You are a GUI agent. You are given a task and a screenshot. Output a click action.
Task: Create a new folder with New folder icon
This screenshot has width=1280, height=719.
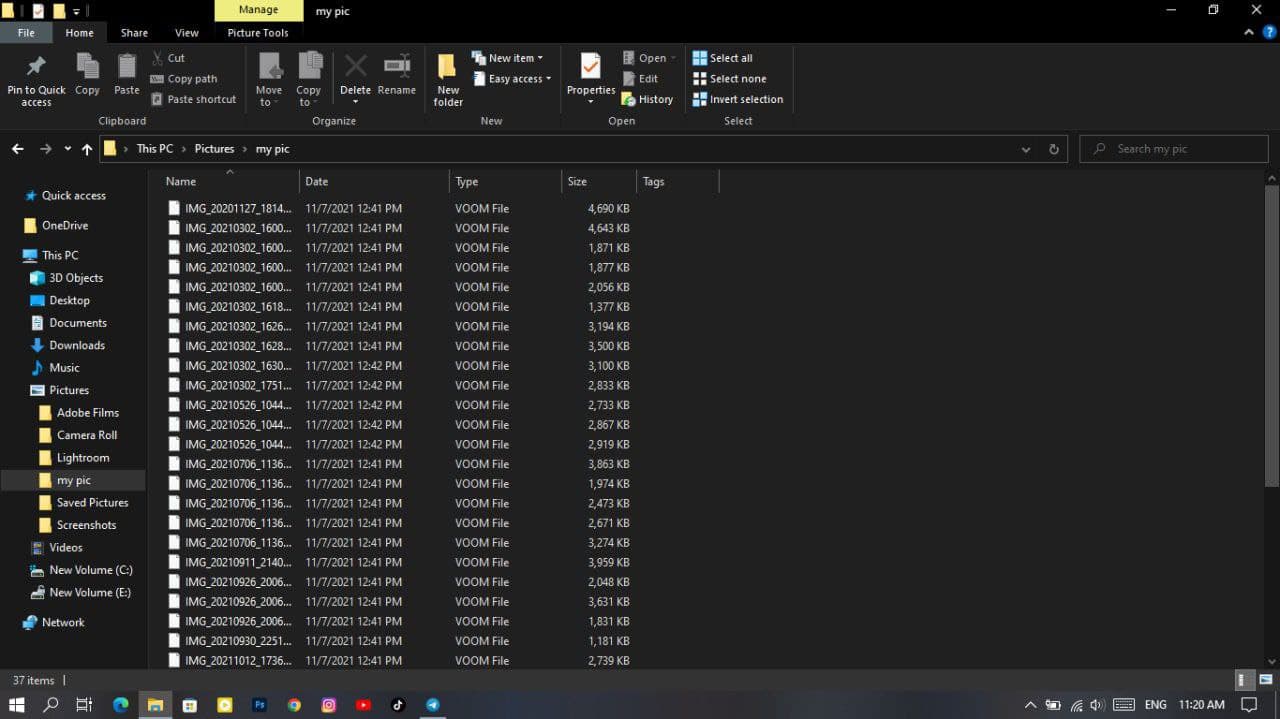(x=447, y=67)
